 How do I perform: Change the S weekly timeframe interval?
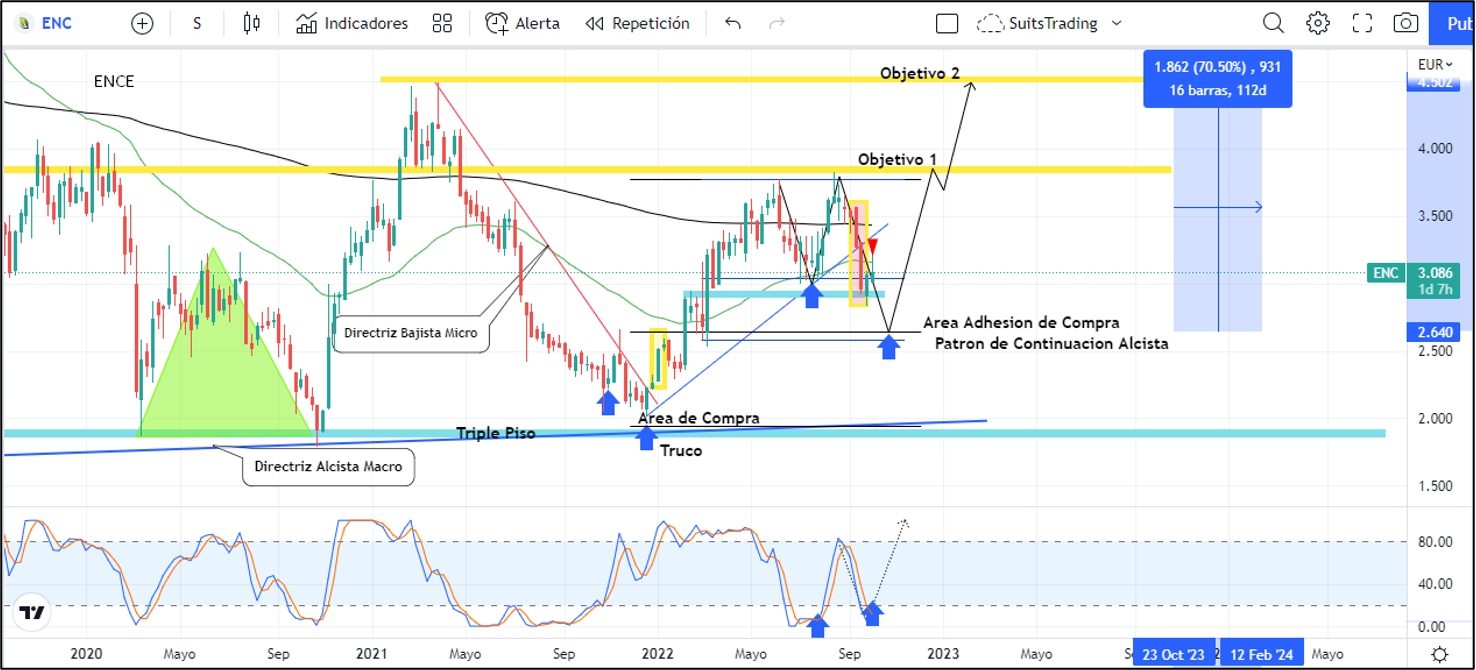point(197,23)
